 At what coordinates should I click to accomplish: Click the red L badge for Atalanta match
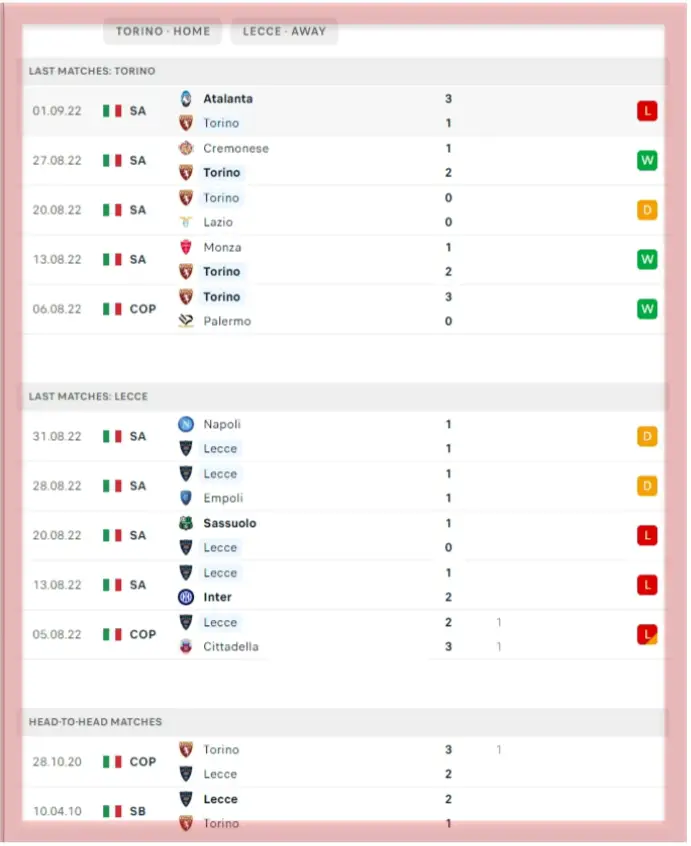[647, 111]
